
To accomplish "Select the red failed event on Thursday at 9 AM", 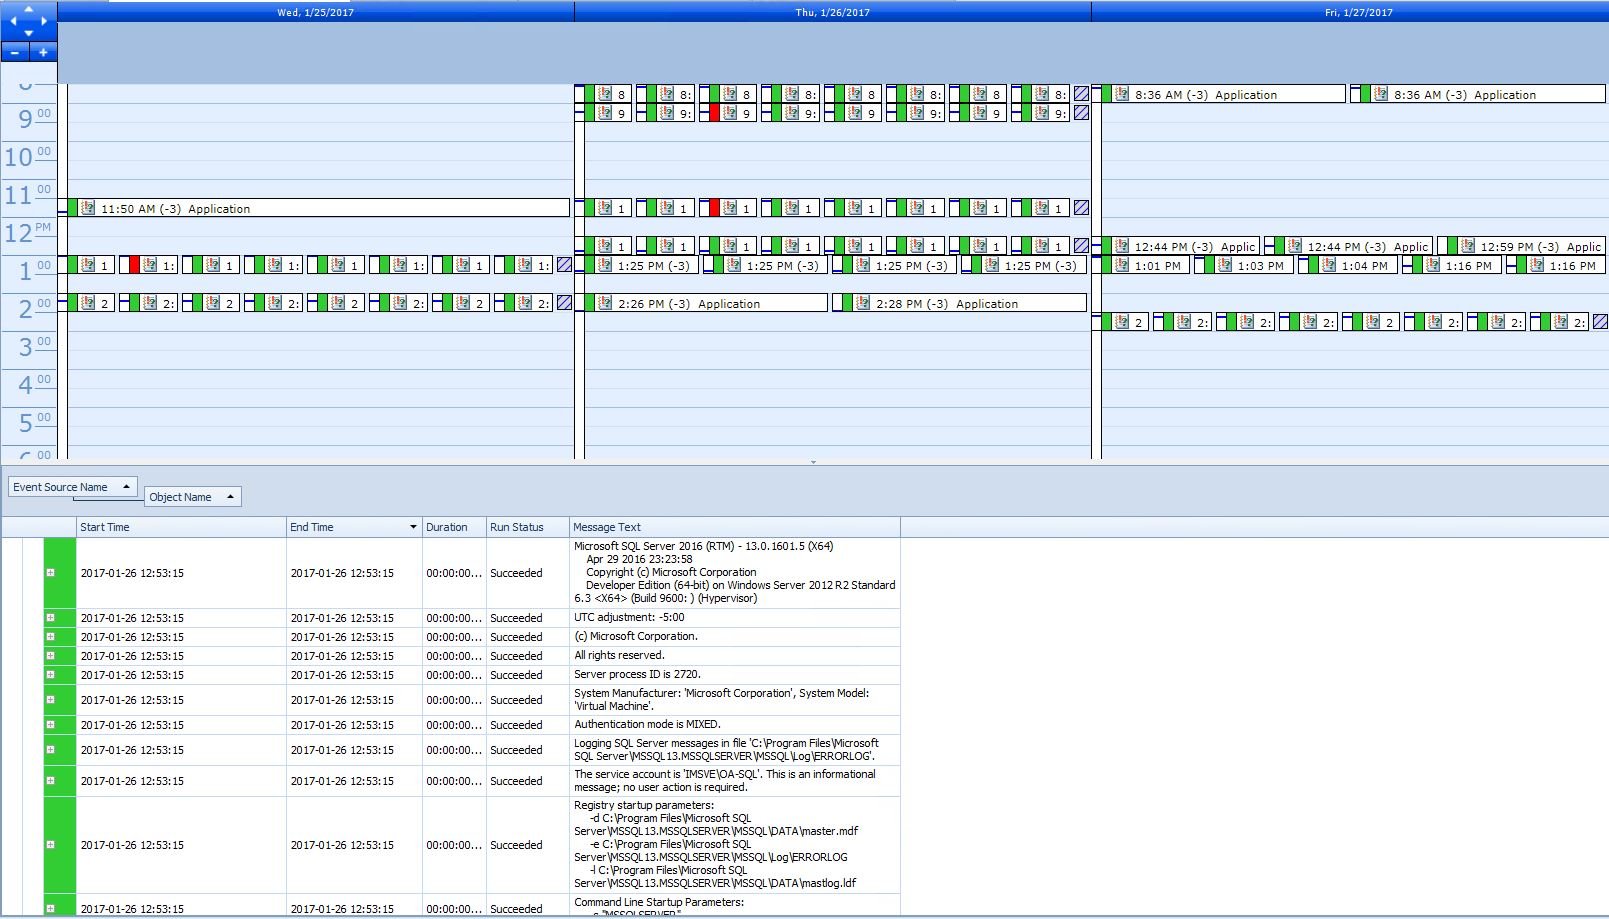I will pyautogui.click(x=727, y=113).
